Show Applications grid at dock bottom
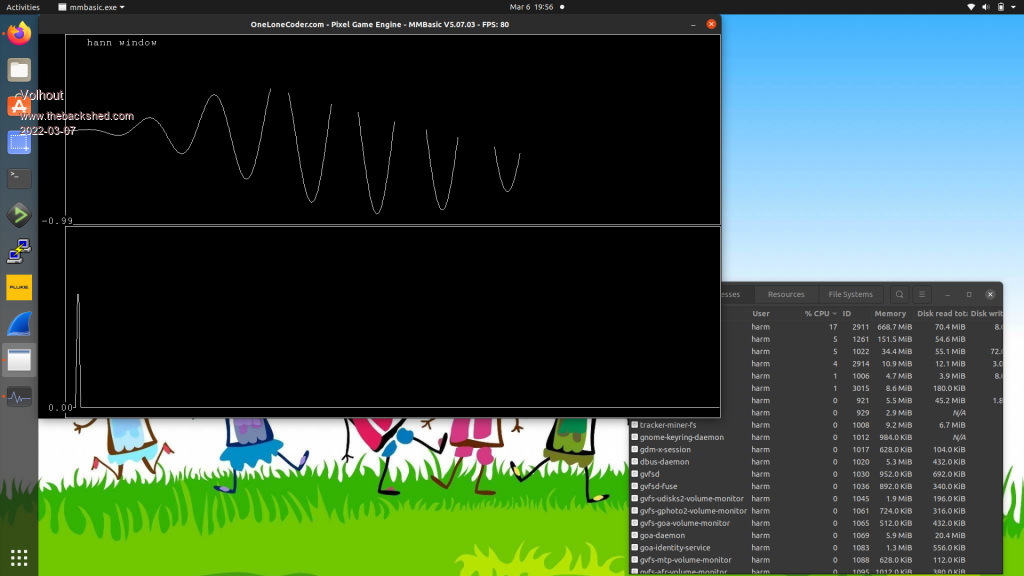The image size is (1024, 576). coord(19,557)
